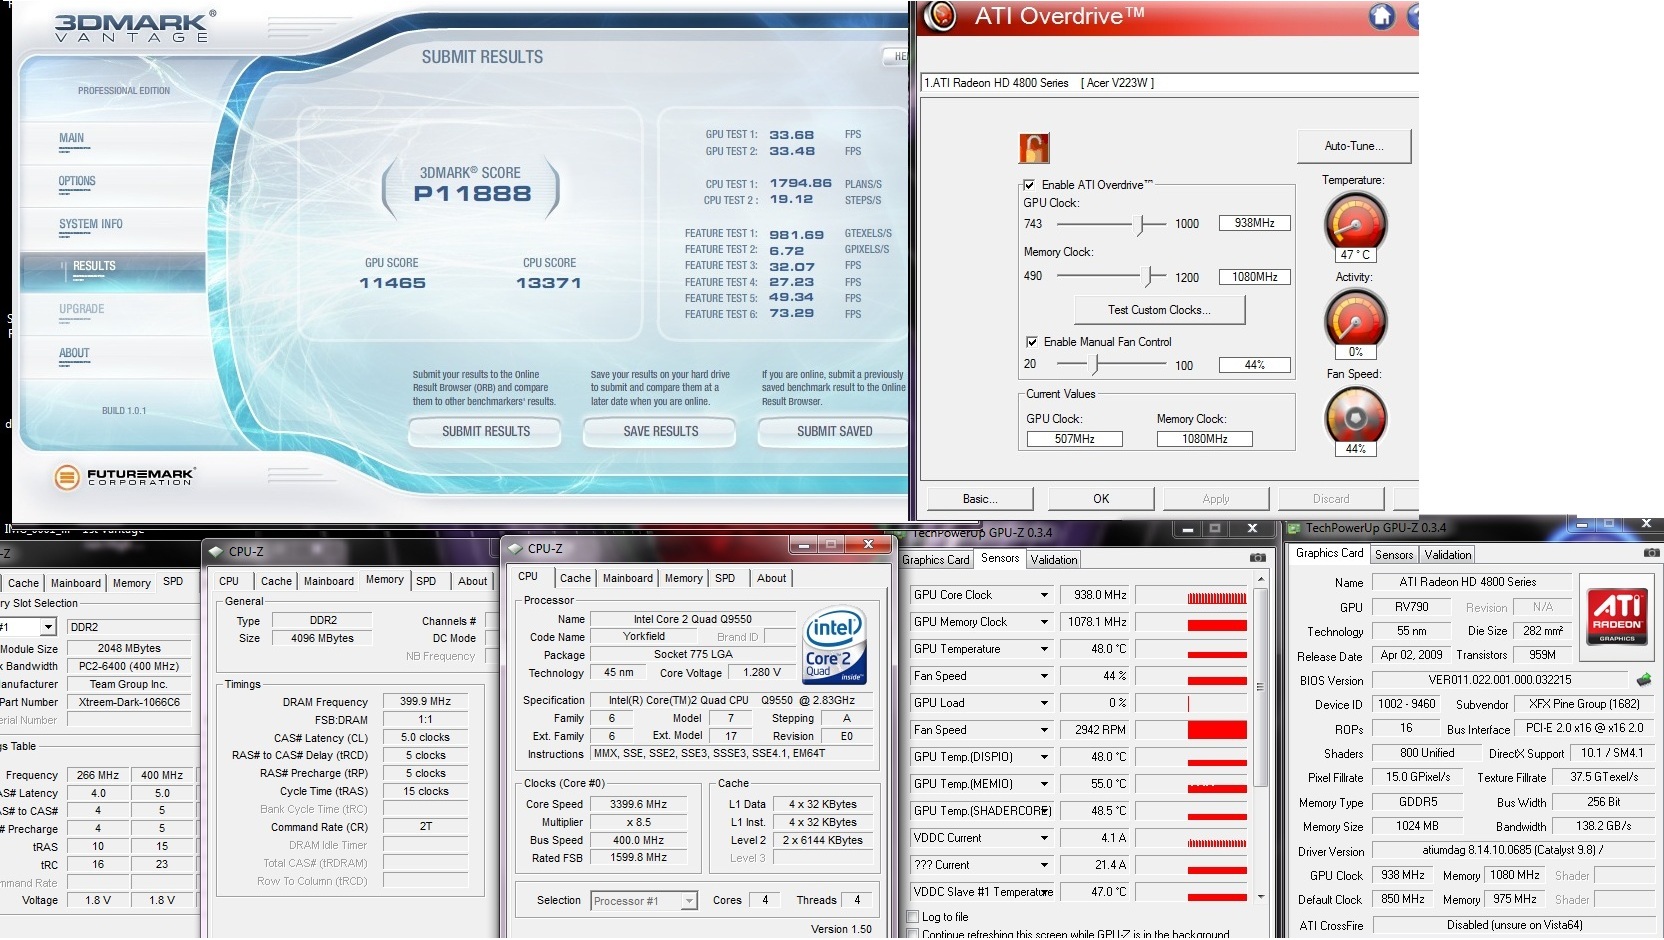The height and width of the screenshot is (940, 1664).
Task: Click the GPU-Z 0.3.4 title bar icon of the Graphics Card window
Action: click(1294, 528)
